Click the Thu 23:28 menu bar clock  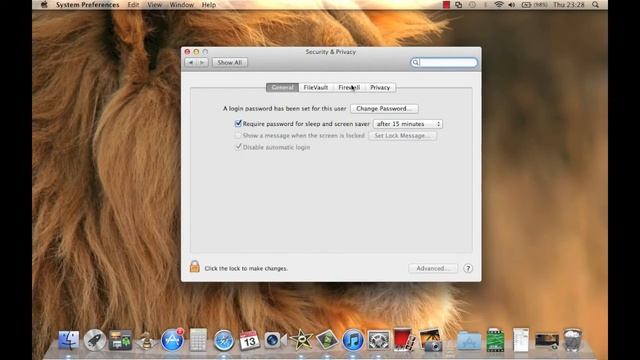pyautogui.click(x=569, y=5)
